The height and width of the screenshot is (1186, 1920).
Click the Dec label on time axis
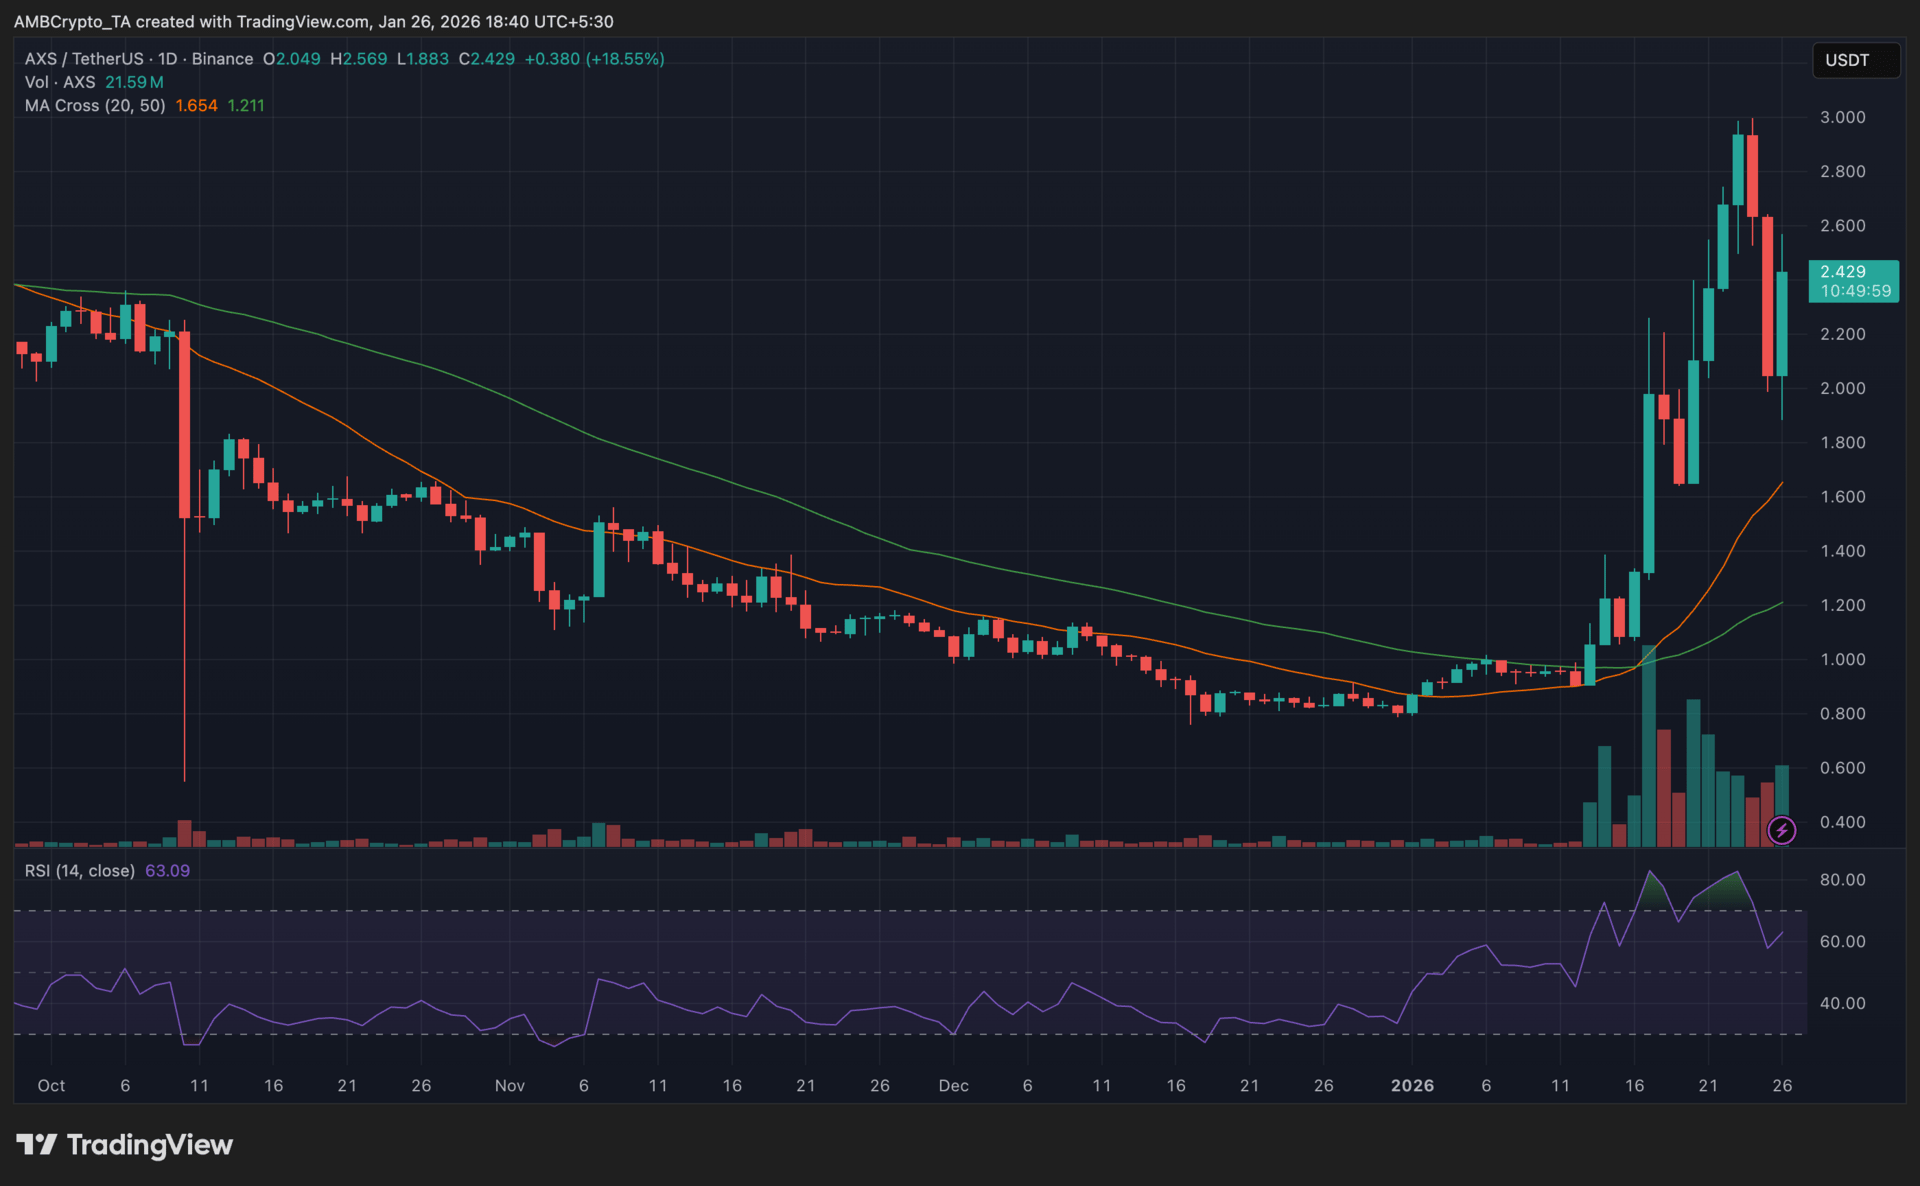[953, 1085]
